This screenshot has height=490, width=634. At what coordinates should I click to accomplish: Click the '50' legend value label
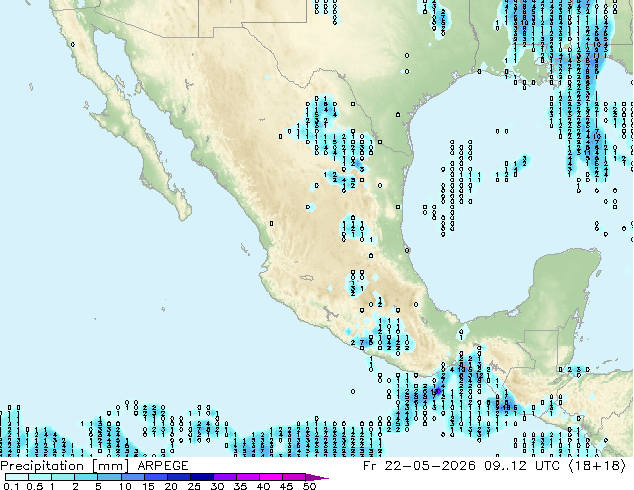point(310,486)
